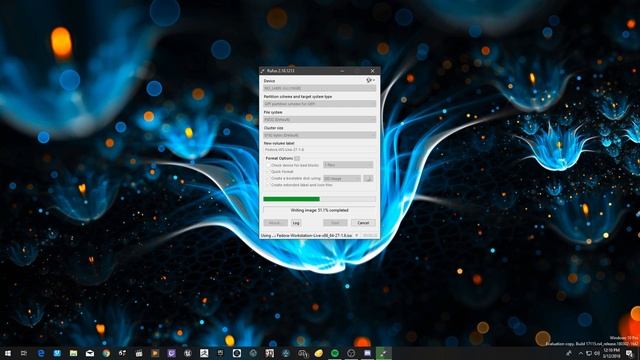The height and width of the screenshot is (360, 640).
Task: Open the Action Center notification icon
Action: pos(630,353)
